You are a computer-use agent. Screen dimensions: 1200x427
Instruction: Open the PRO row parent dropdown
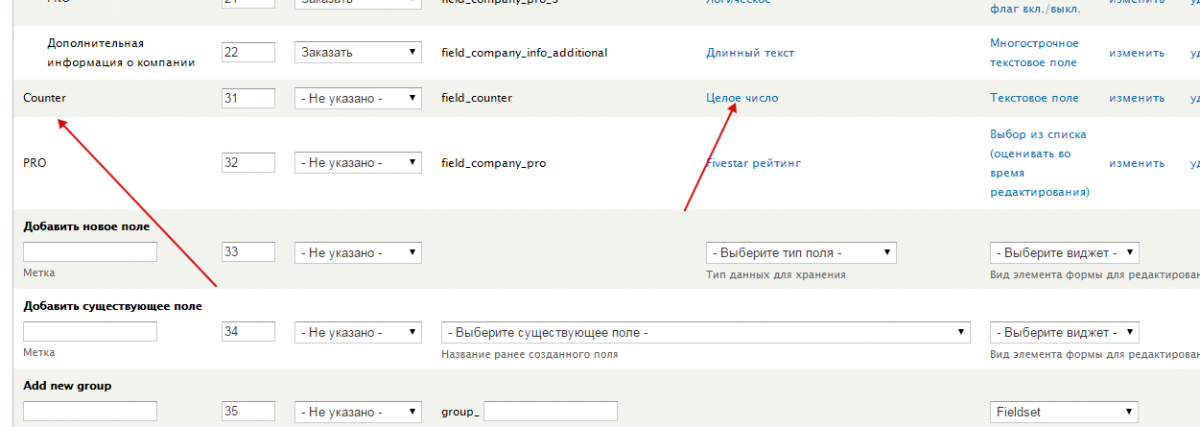(x=358, y=162)
